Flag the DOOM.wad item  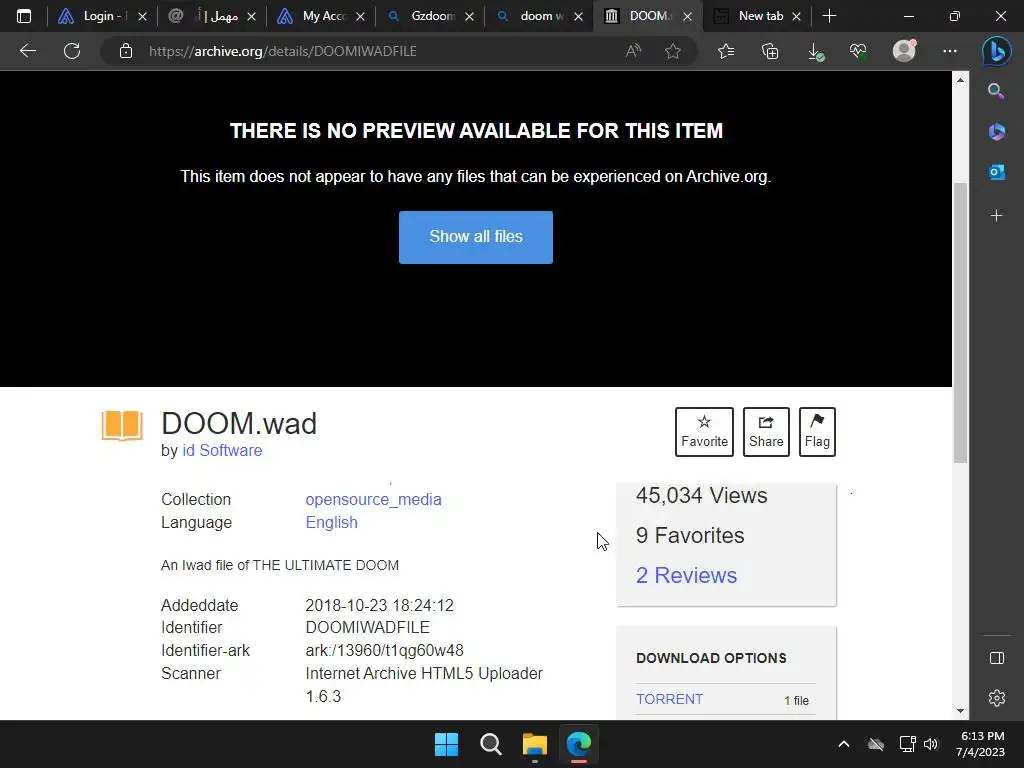[x=817, y=432]
